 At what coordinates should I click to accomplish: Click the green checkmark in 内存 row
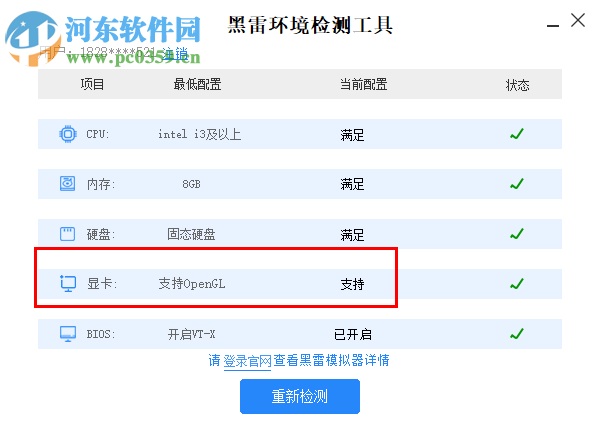pyautogui.click(x=517, y=184)
